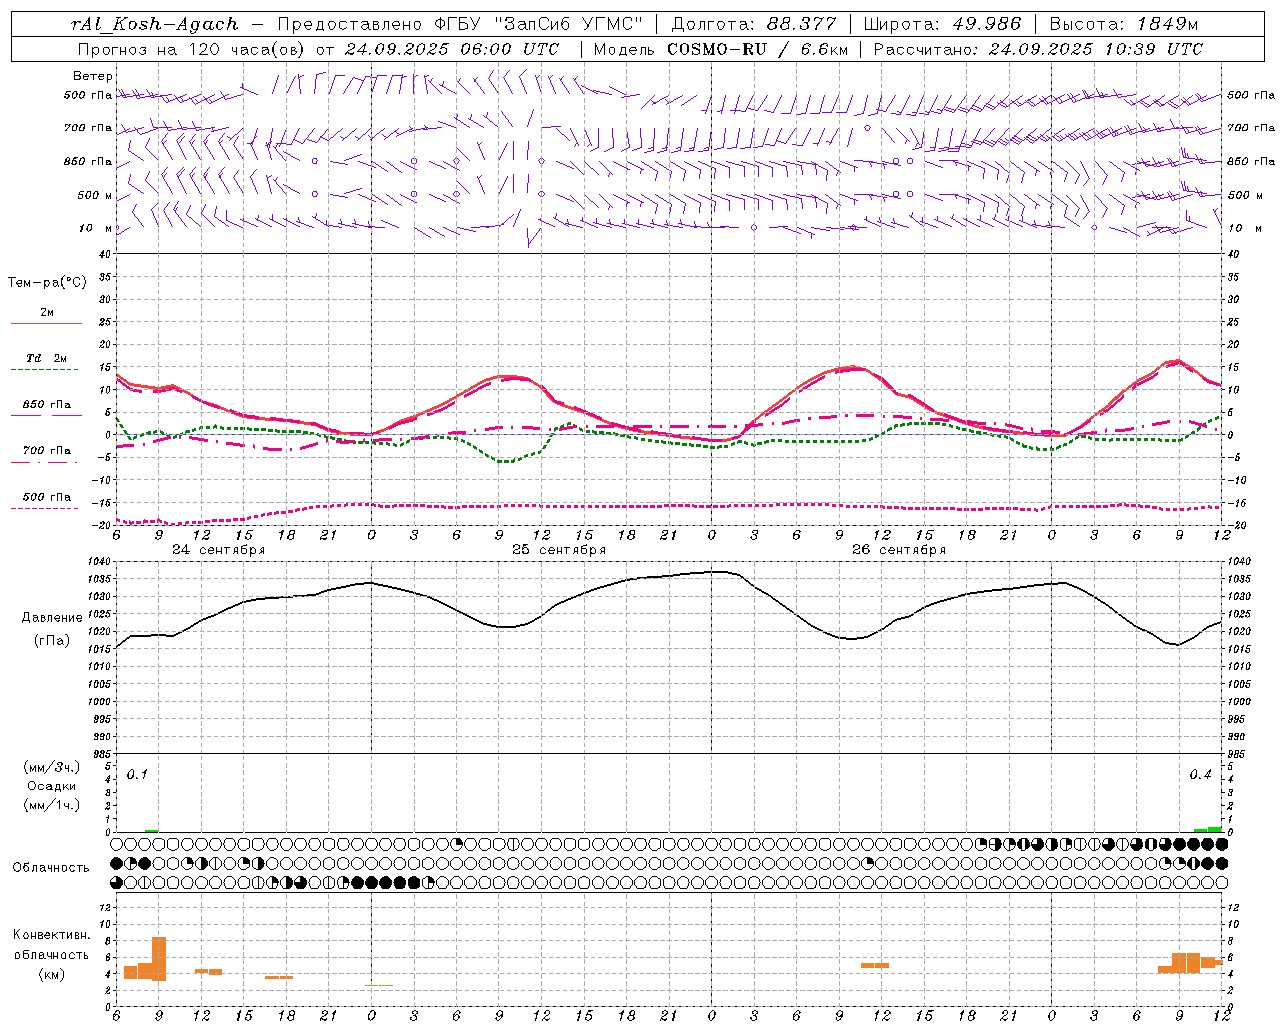Click the latitude value Широта: 49.986
The height and width of the screenshot is (1024, 1280).
(942, 24)
